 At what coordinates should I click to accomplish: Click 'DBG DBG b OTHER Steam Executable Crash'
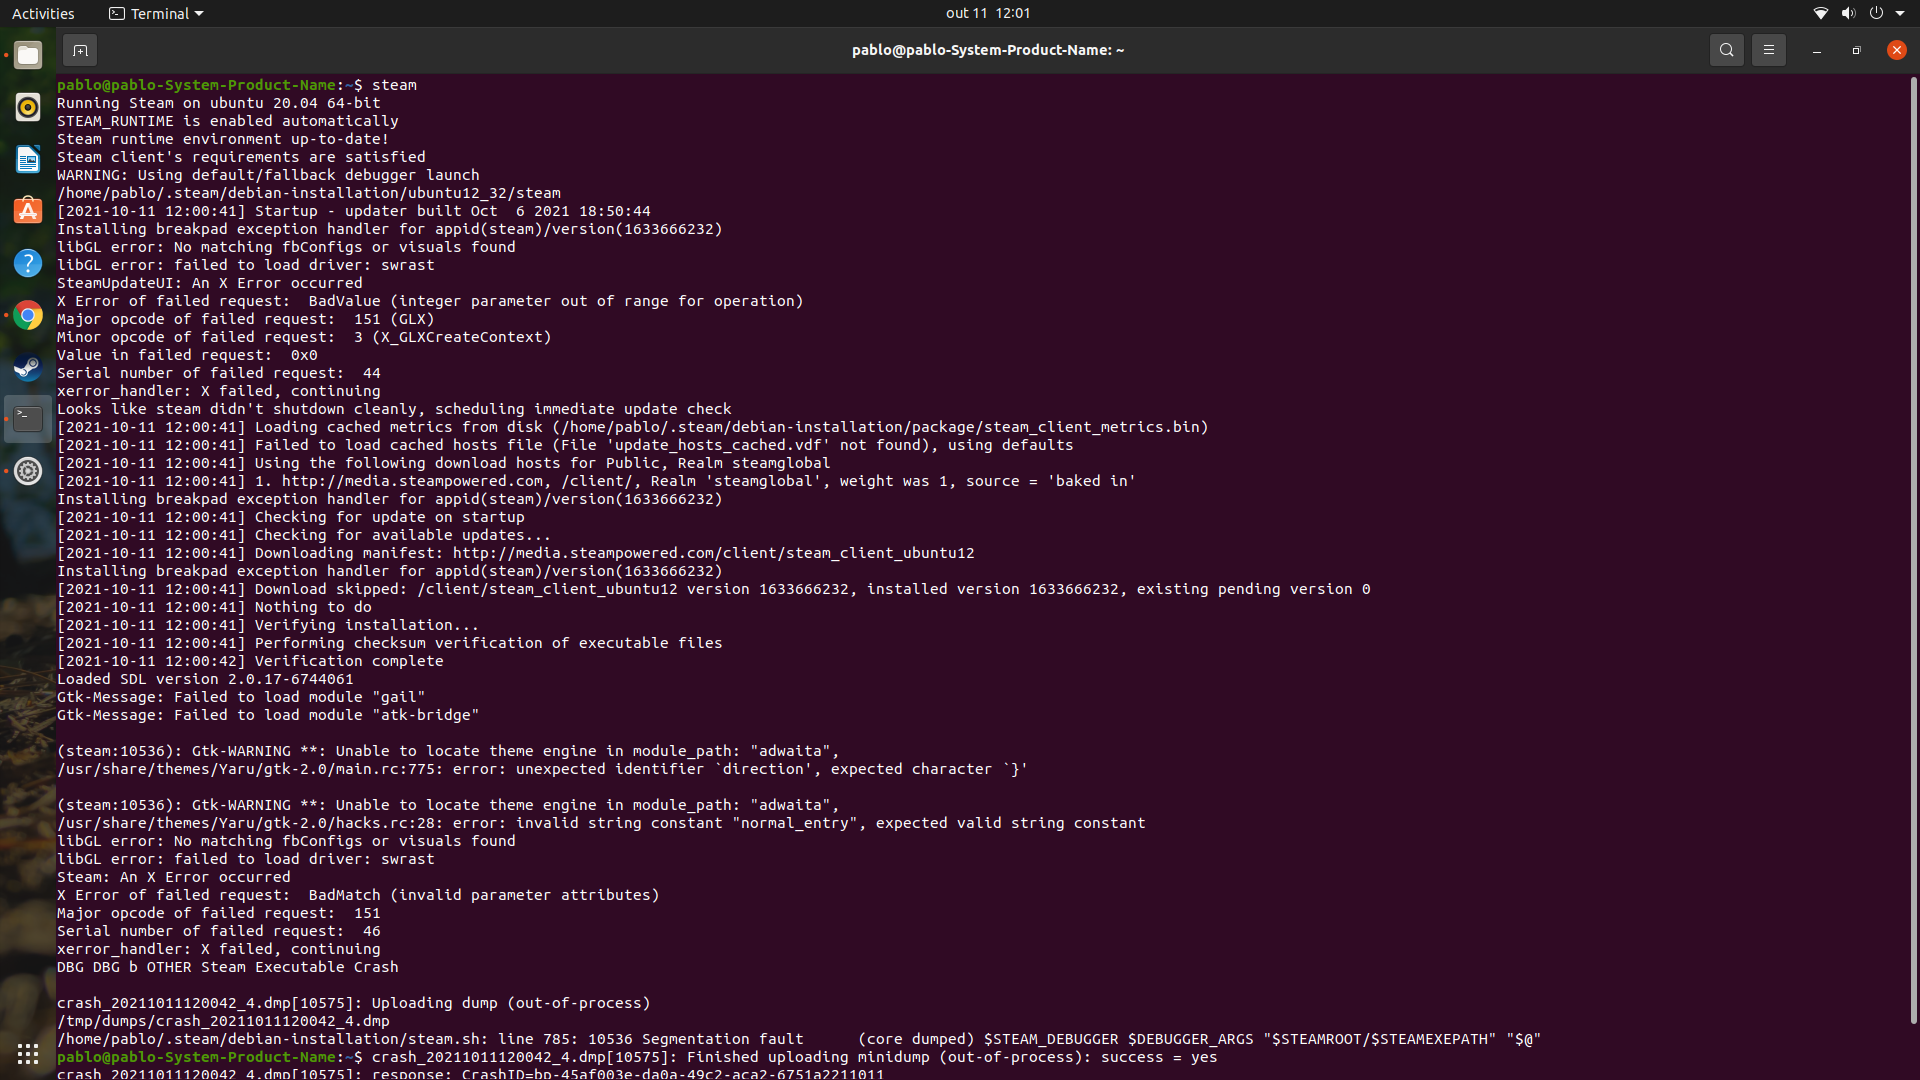coord(228,967)
